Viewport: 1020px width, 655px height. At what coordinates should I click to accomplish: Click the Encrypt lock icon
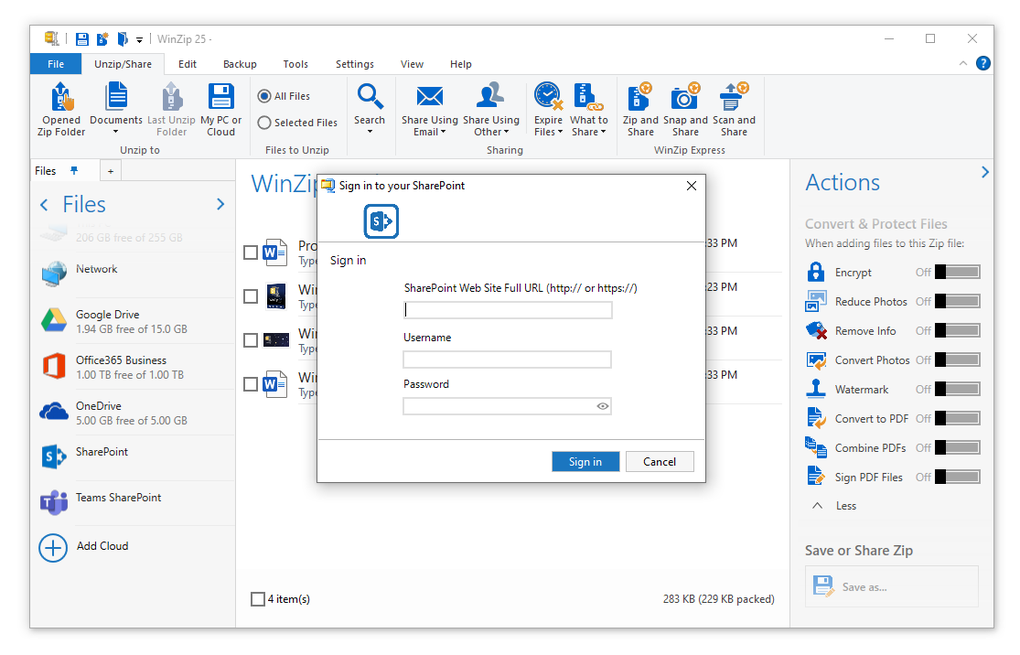click(816, 272)
